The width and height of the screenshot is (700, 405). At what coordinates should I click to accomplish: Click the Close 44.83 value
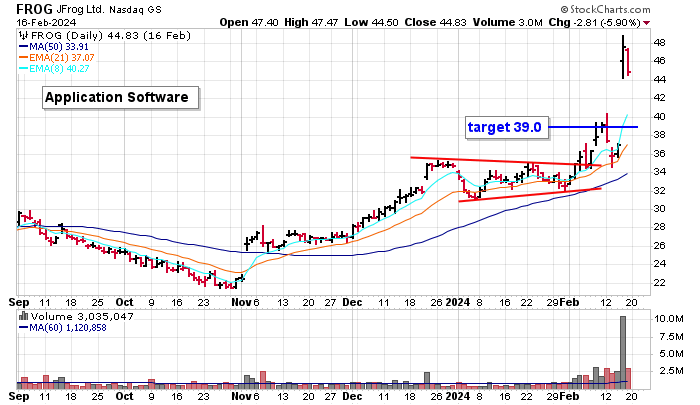click(x=435, y=22)
